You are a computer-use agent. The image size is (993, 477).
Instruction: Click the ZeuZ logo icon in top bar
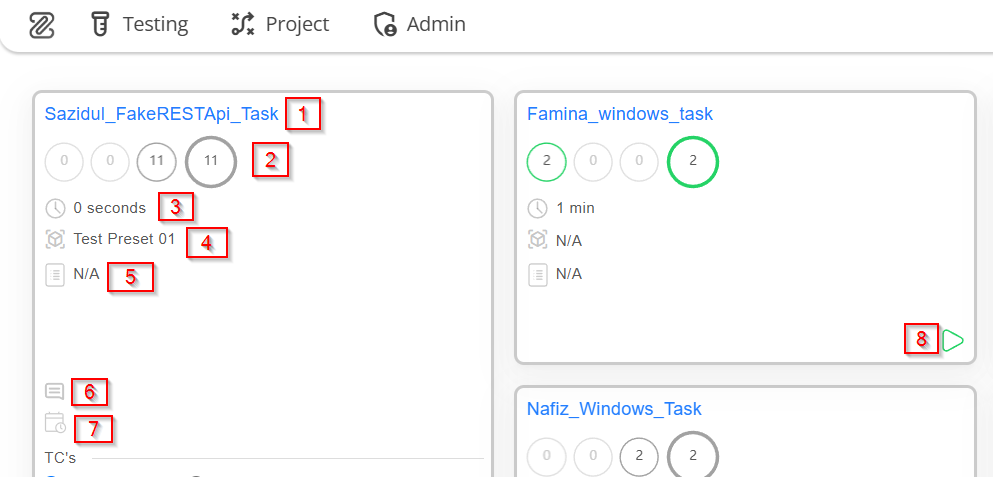click(x=42, y=25)
